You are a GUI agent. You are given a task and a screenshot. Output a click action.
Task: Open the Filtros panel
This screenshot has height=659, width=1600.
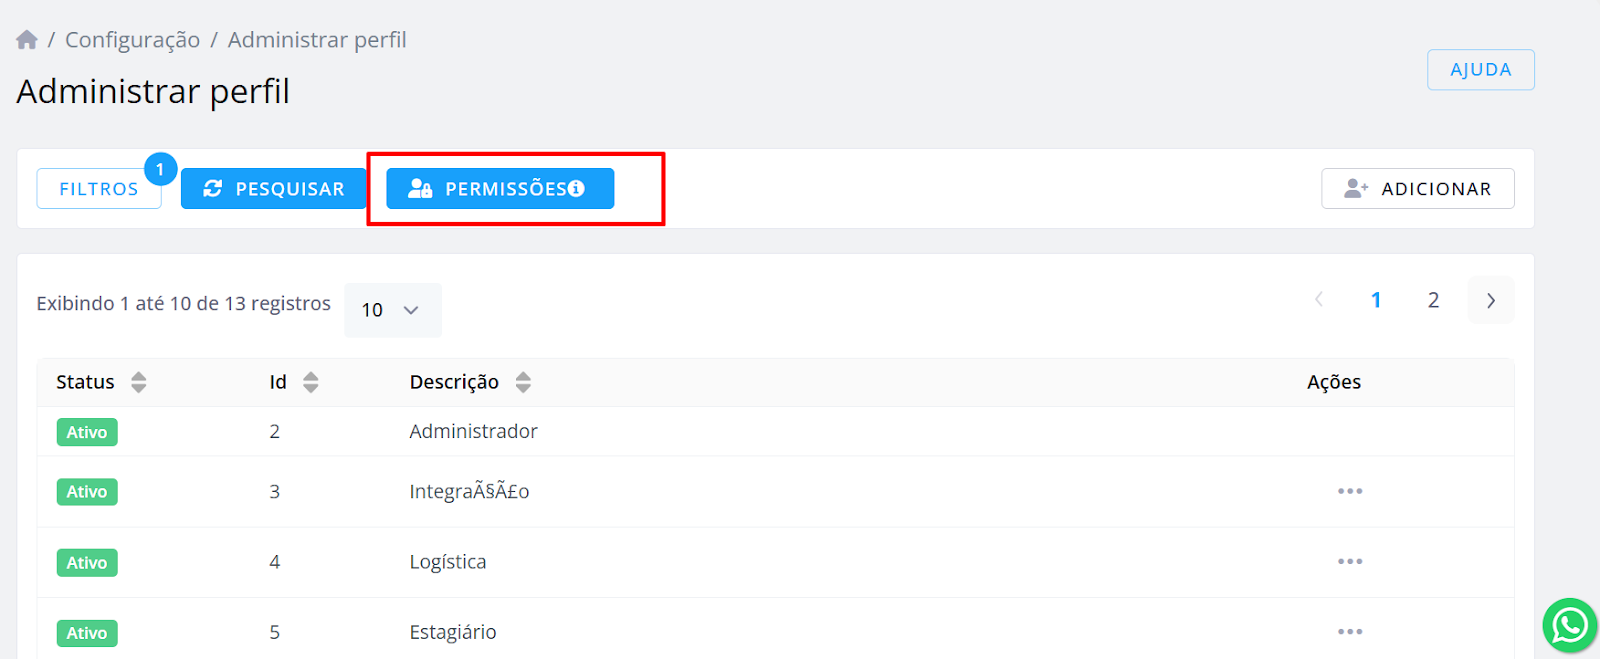(x=99, y=189)
